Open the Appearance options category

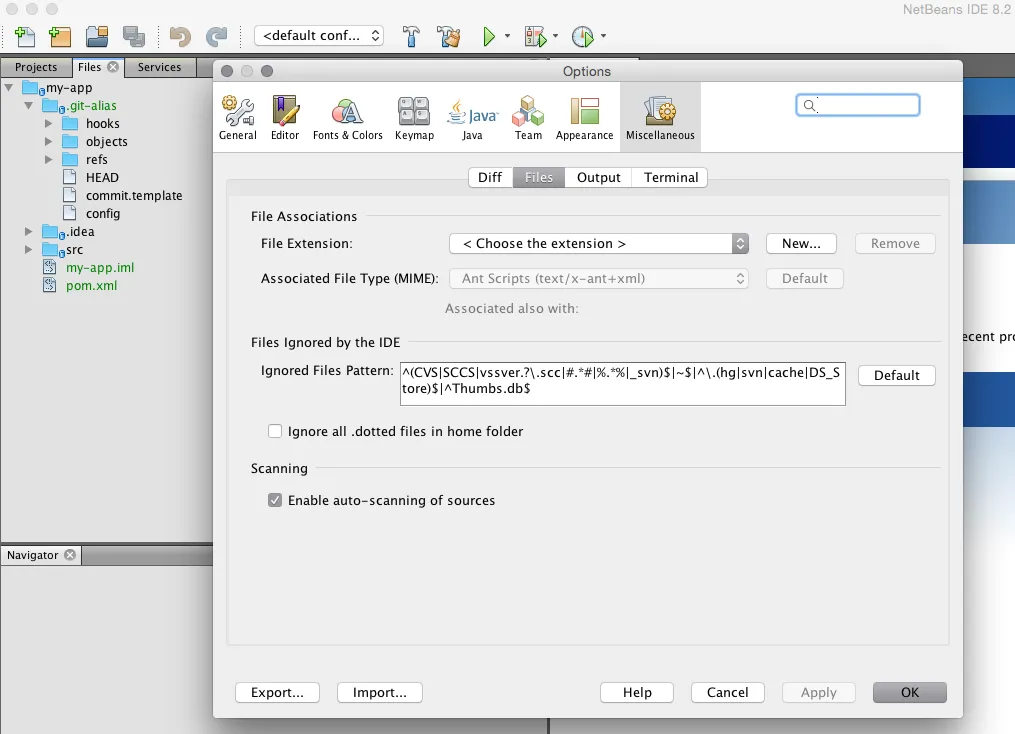(x=585, y=118)
